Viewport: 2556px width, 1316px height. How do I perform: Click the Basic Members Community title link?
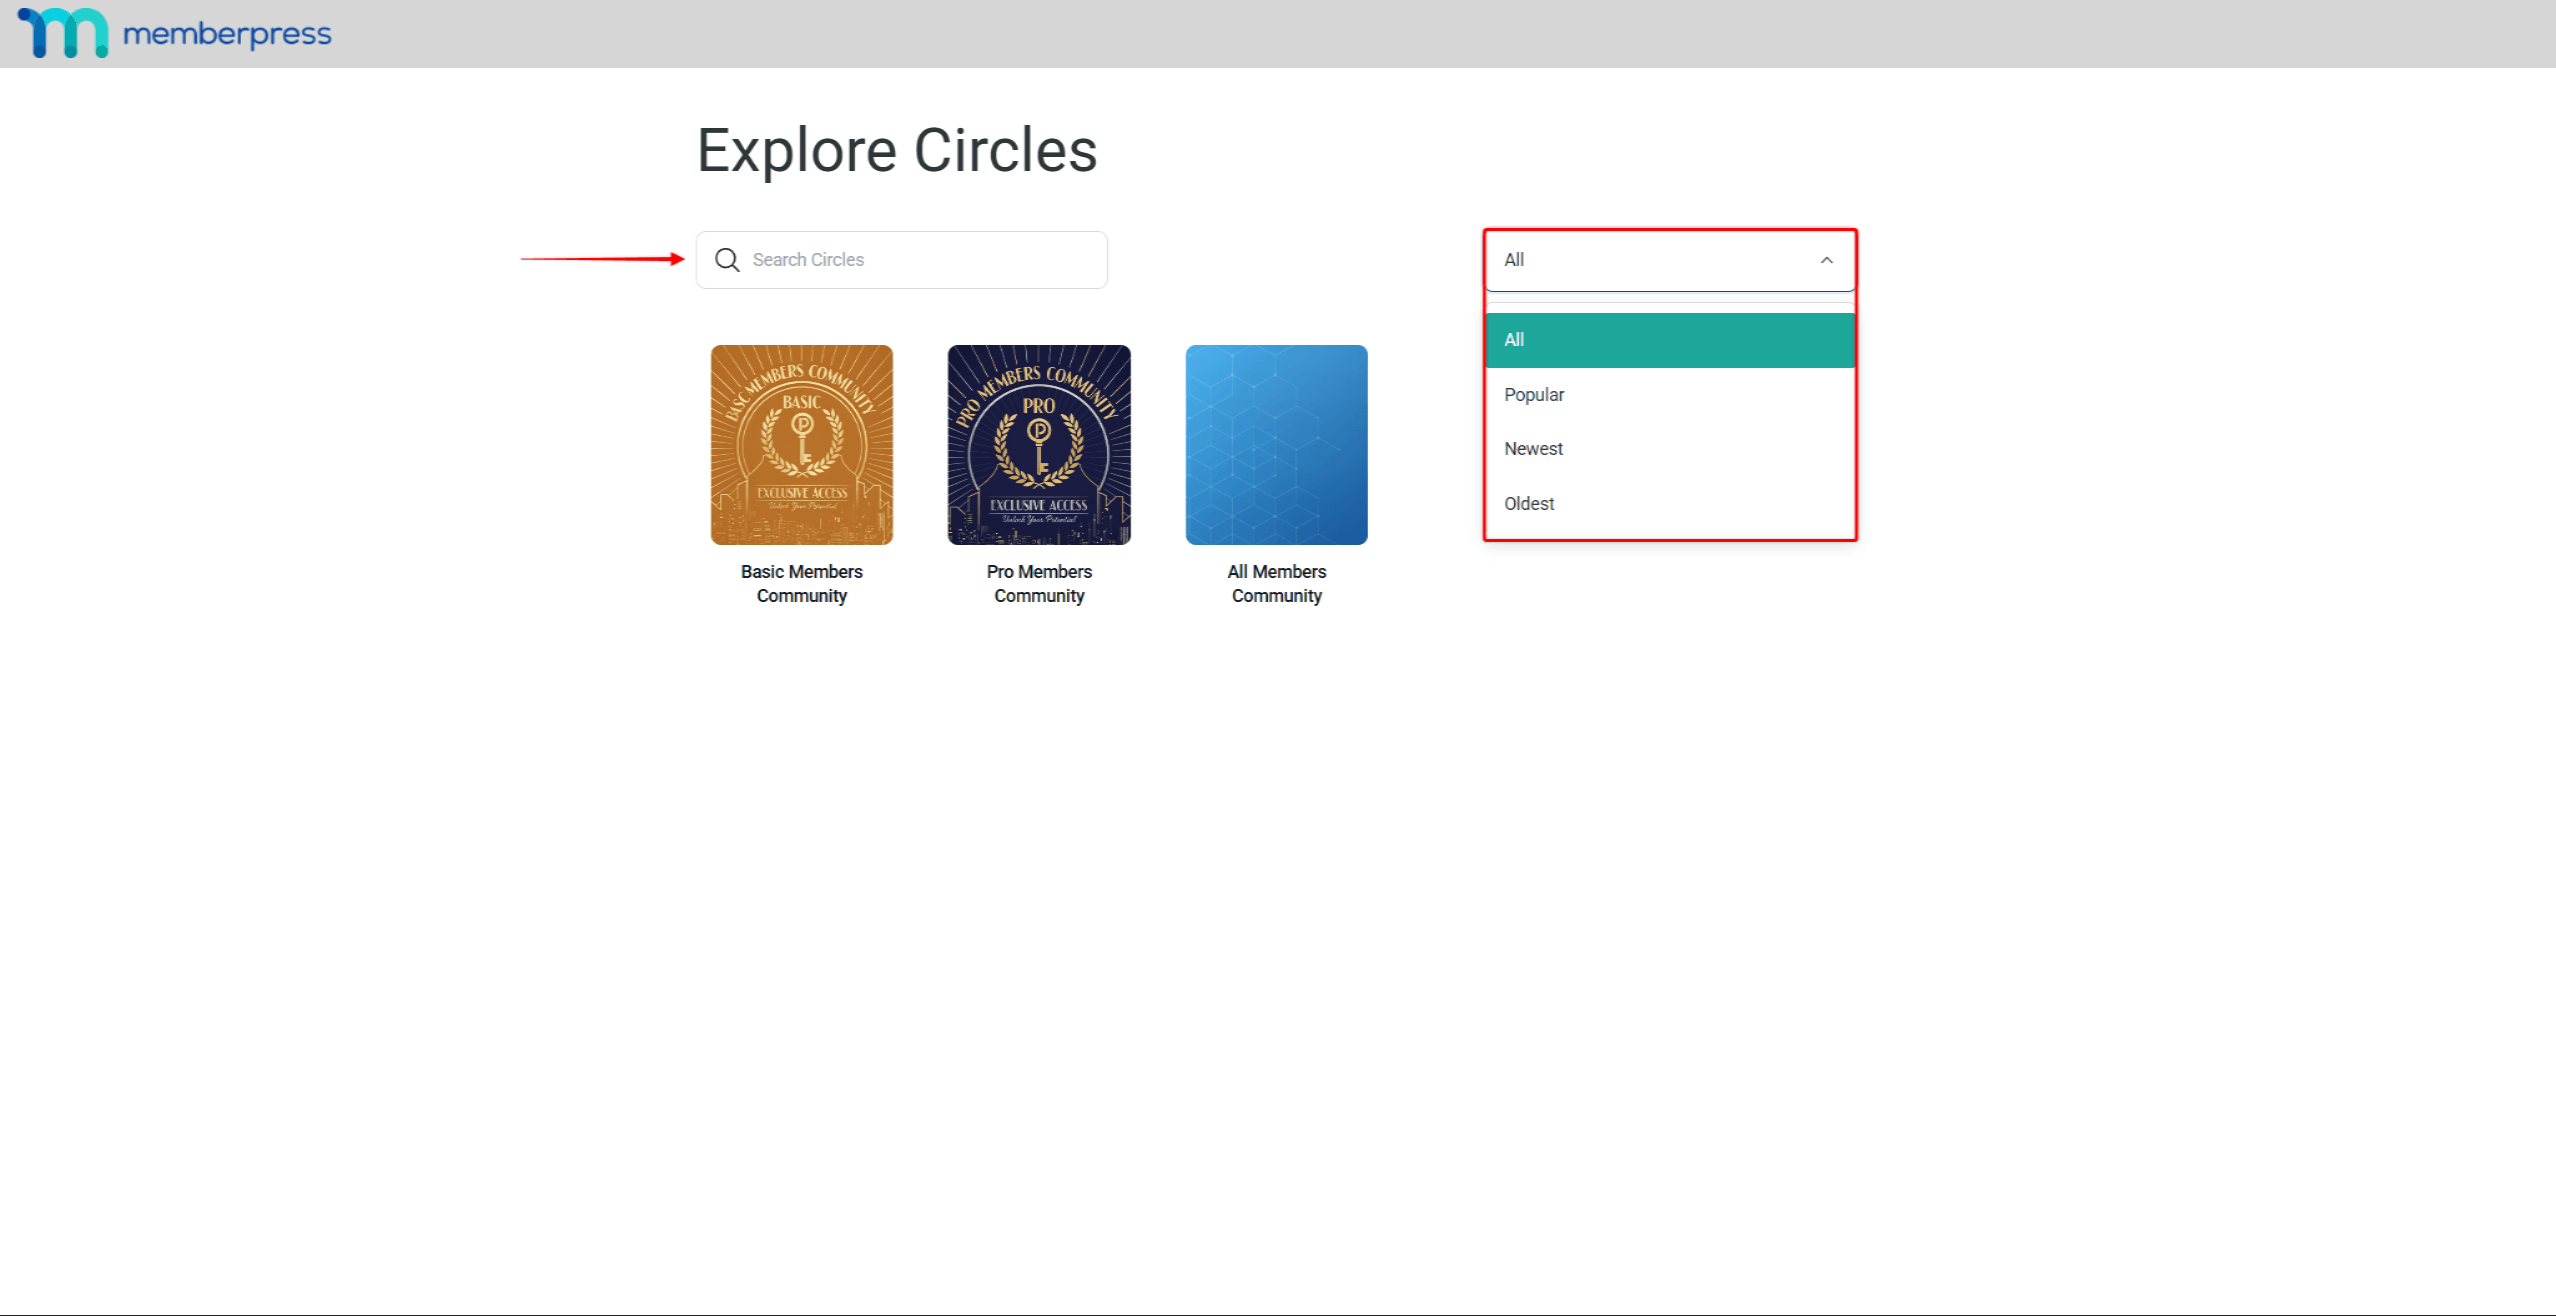(801, 583)
